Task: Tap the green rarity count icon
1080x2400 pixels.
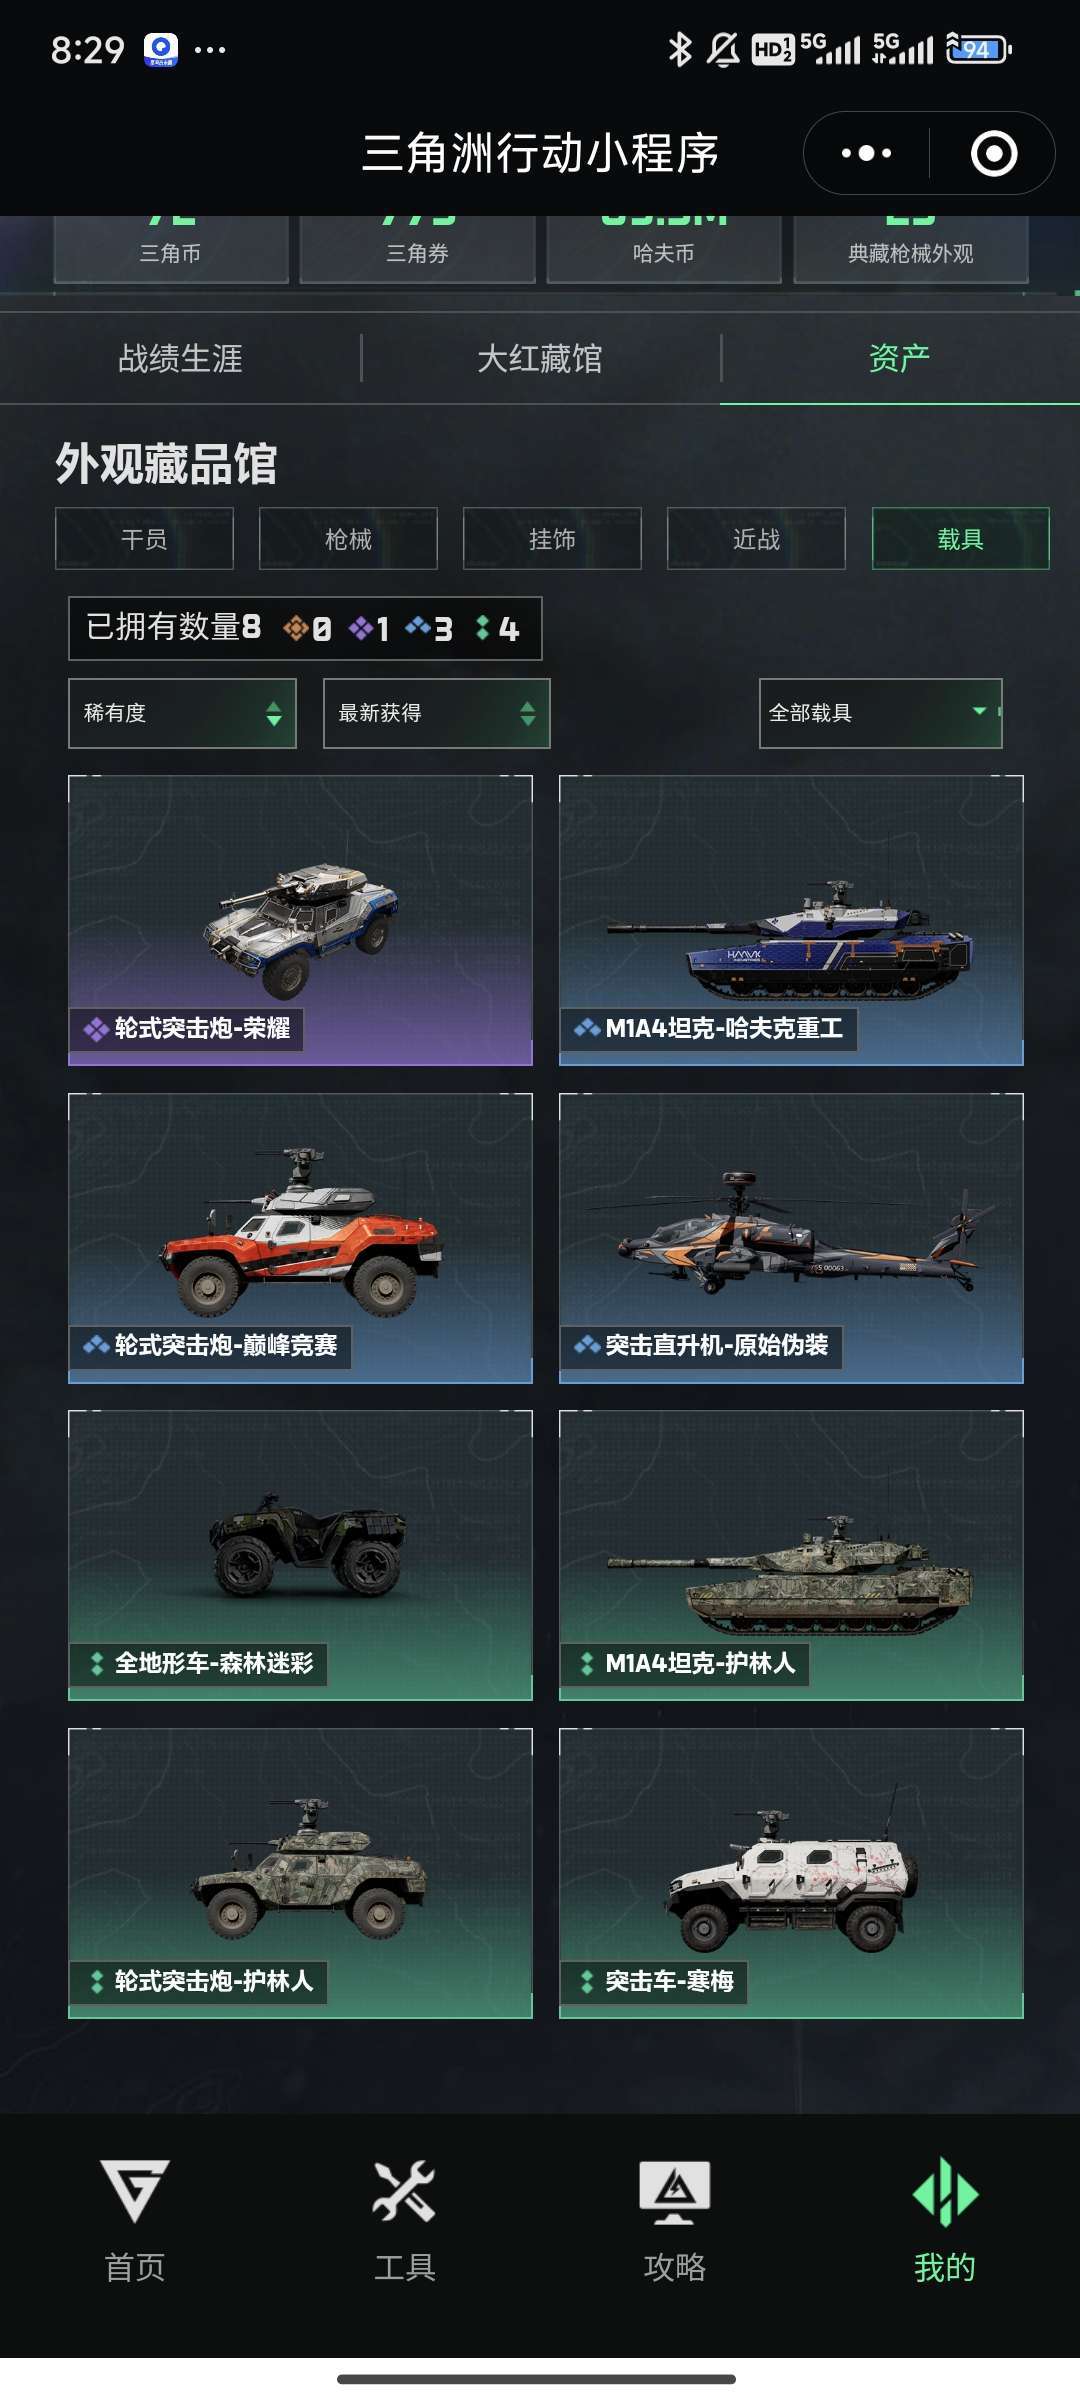Action: (x=483, y=628)
